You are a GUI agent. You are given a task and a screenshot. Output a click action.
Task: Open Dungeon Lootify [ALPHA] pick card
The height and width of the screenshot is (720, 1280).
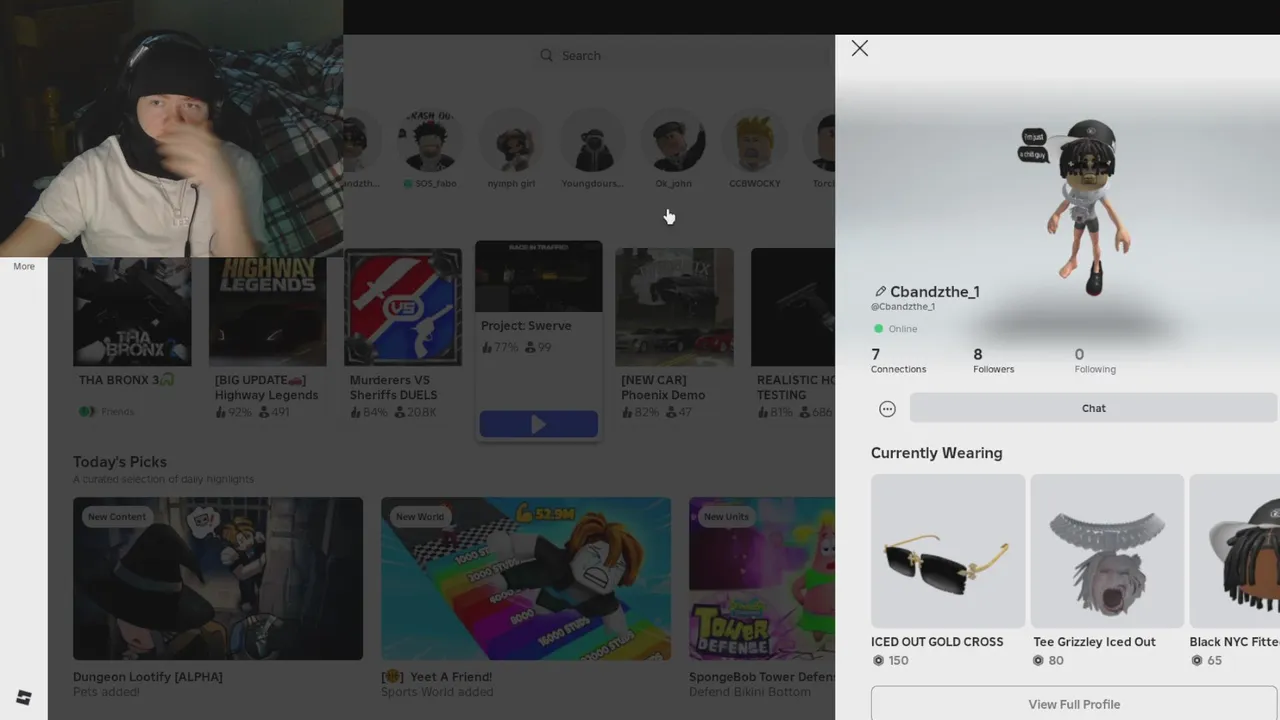click(x=218, y=578)
